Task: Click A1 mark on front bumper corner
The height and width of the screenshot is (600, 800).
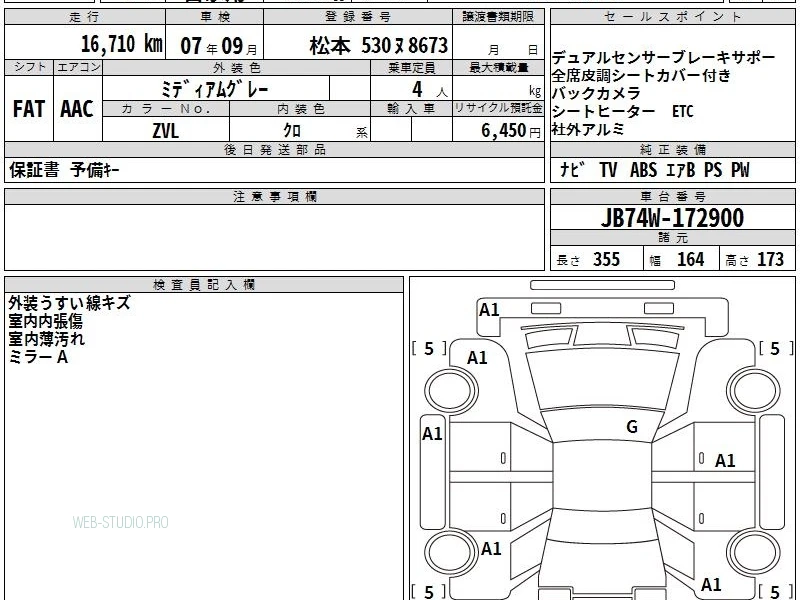Action: (489, 310)
